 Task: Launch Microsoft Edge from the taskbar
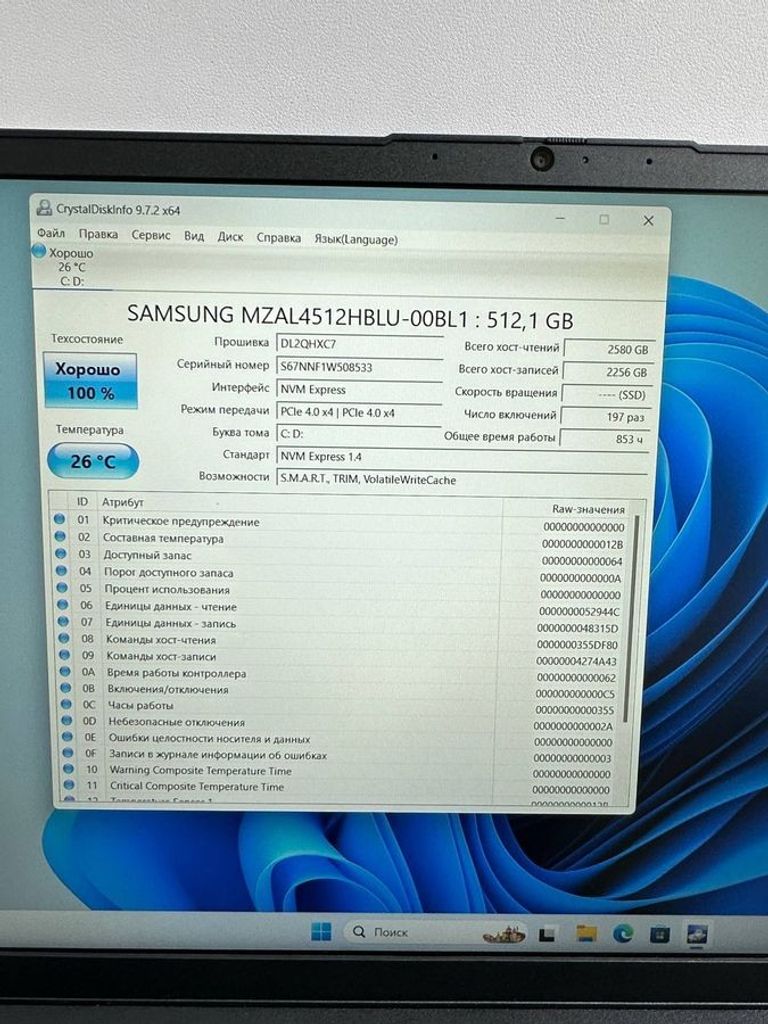622,935
